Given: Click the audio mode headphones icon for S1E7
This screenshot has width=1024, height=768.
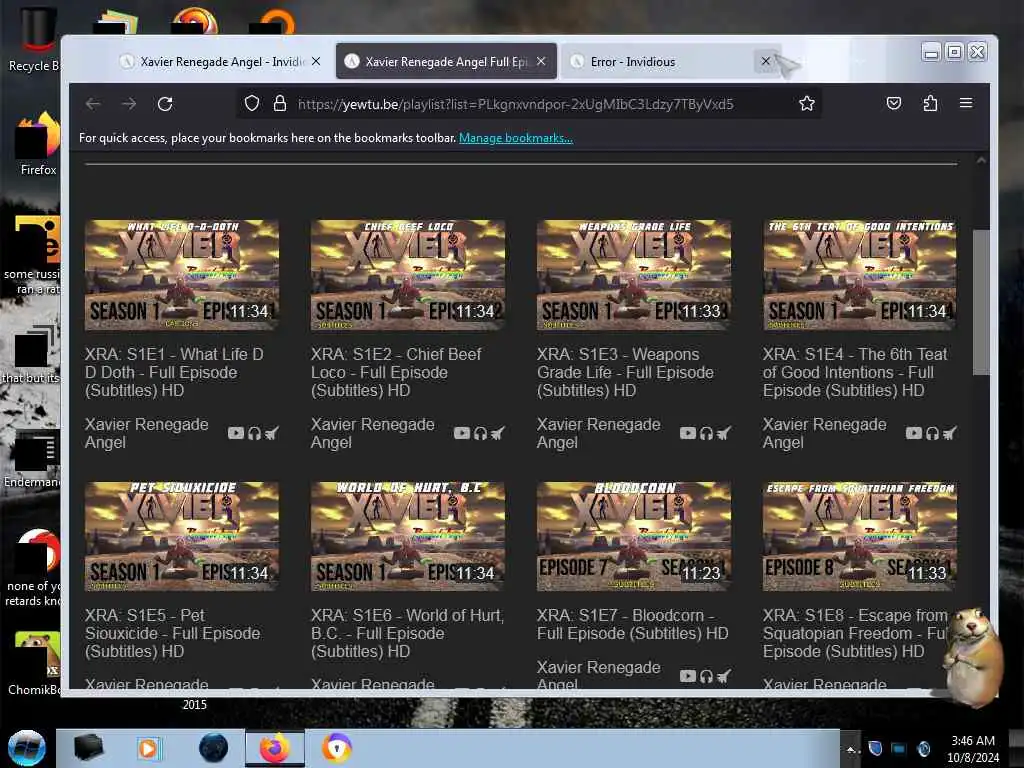Looking at the screenshot, I should (x=707, y=676).
